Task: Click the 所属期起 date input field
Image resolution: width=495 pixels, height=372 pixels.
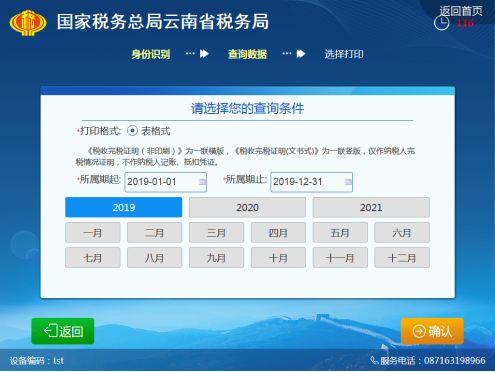Action: pos(166,182)
